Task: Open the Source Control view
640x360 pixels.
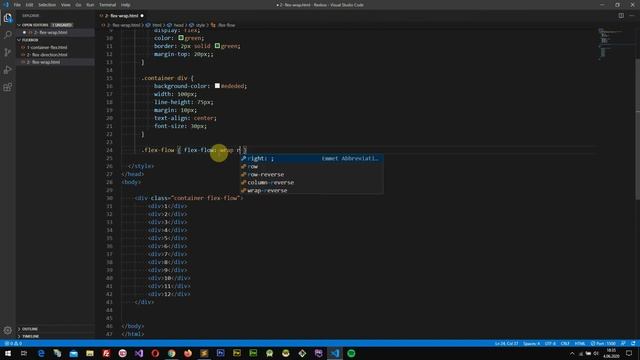Action: coord(8,52)
